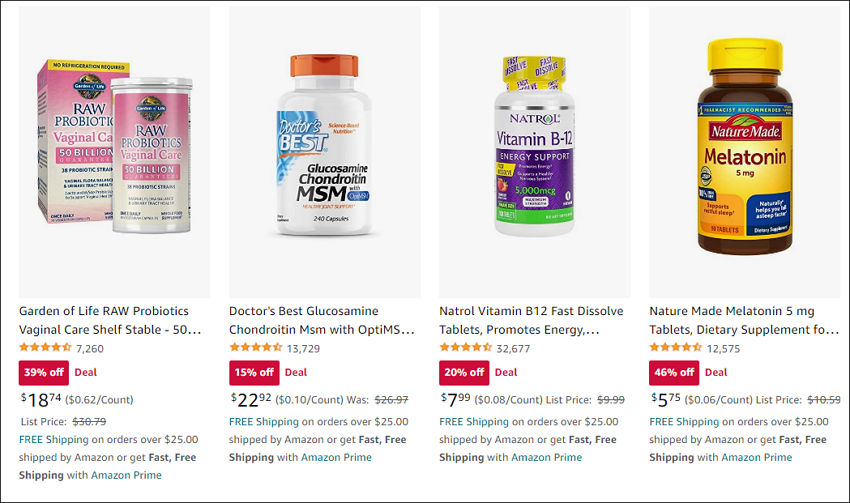Open Garden of Life RAW Probiotics product image
This screenshot has width=850, height=503.
114,152
